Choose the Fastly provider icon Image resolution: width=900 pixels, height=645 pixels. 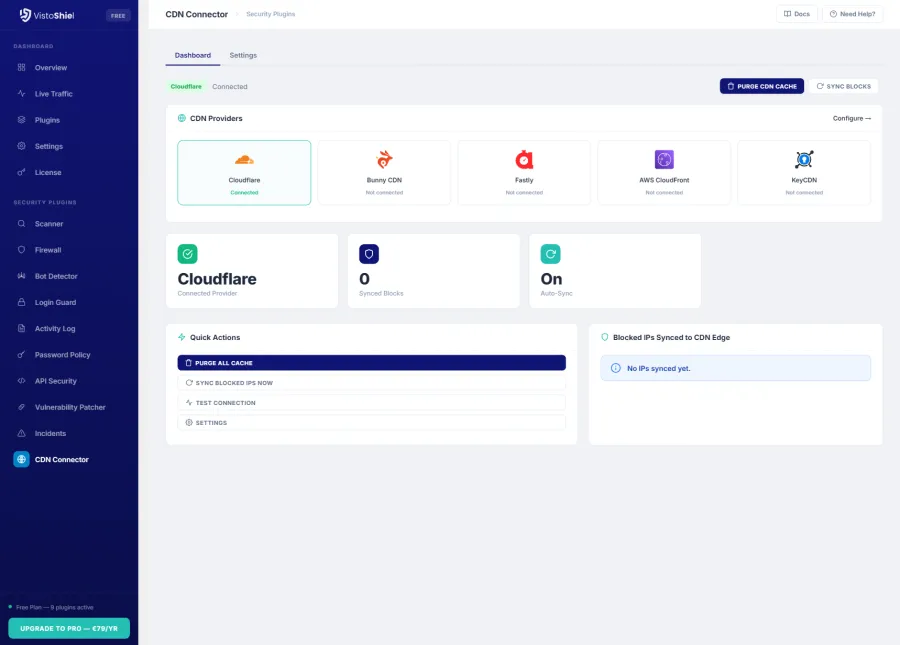524,160
